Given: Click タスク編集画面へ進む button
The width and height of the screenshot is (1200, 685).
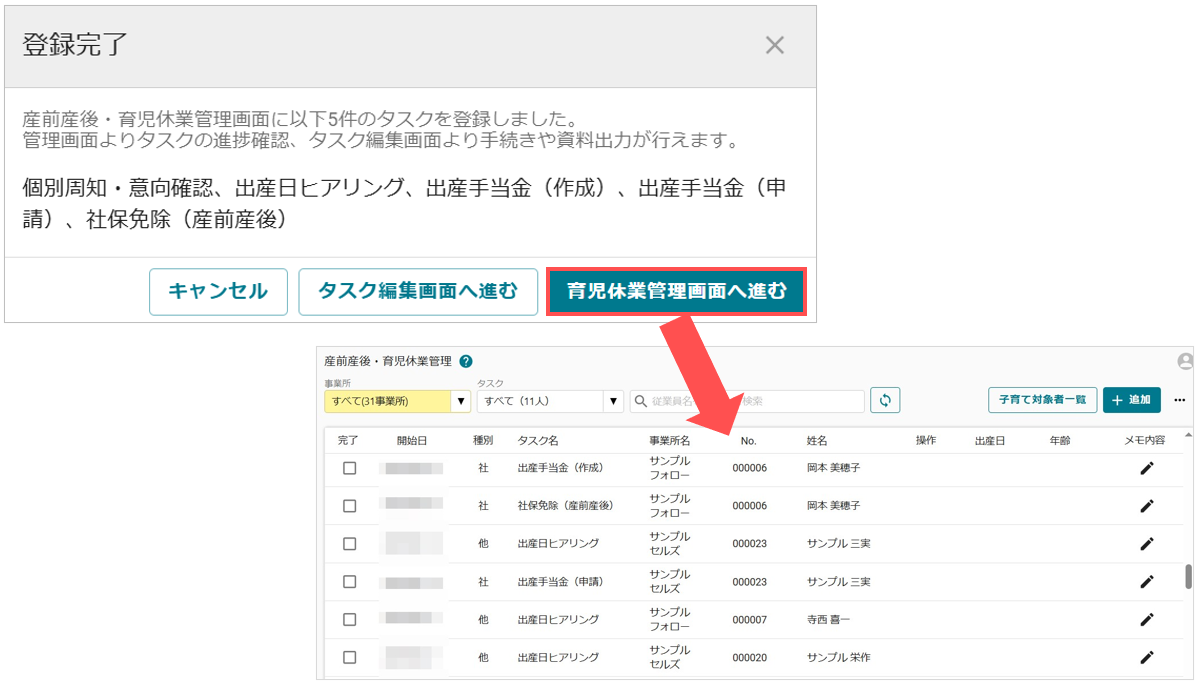Looking at the screenshot, I should (x=418, y=292).
